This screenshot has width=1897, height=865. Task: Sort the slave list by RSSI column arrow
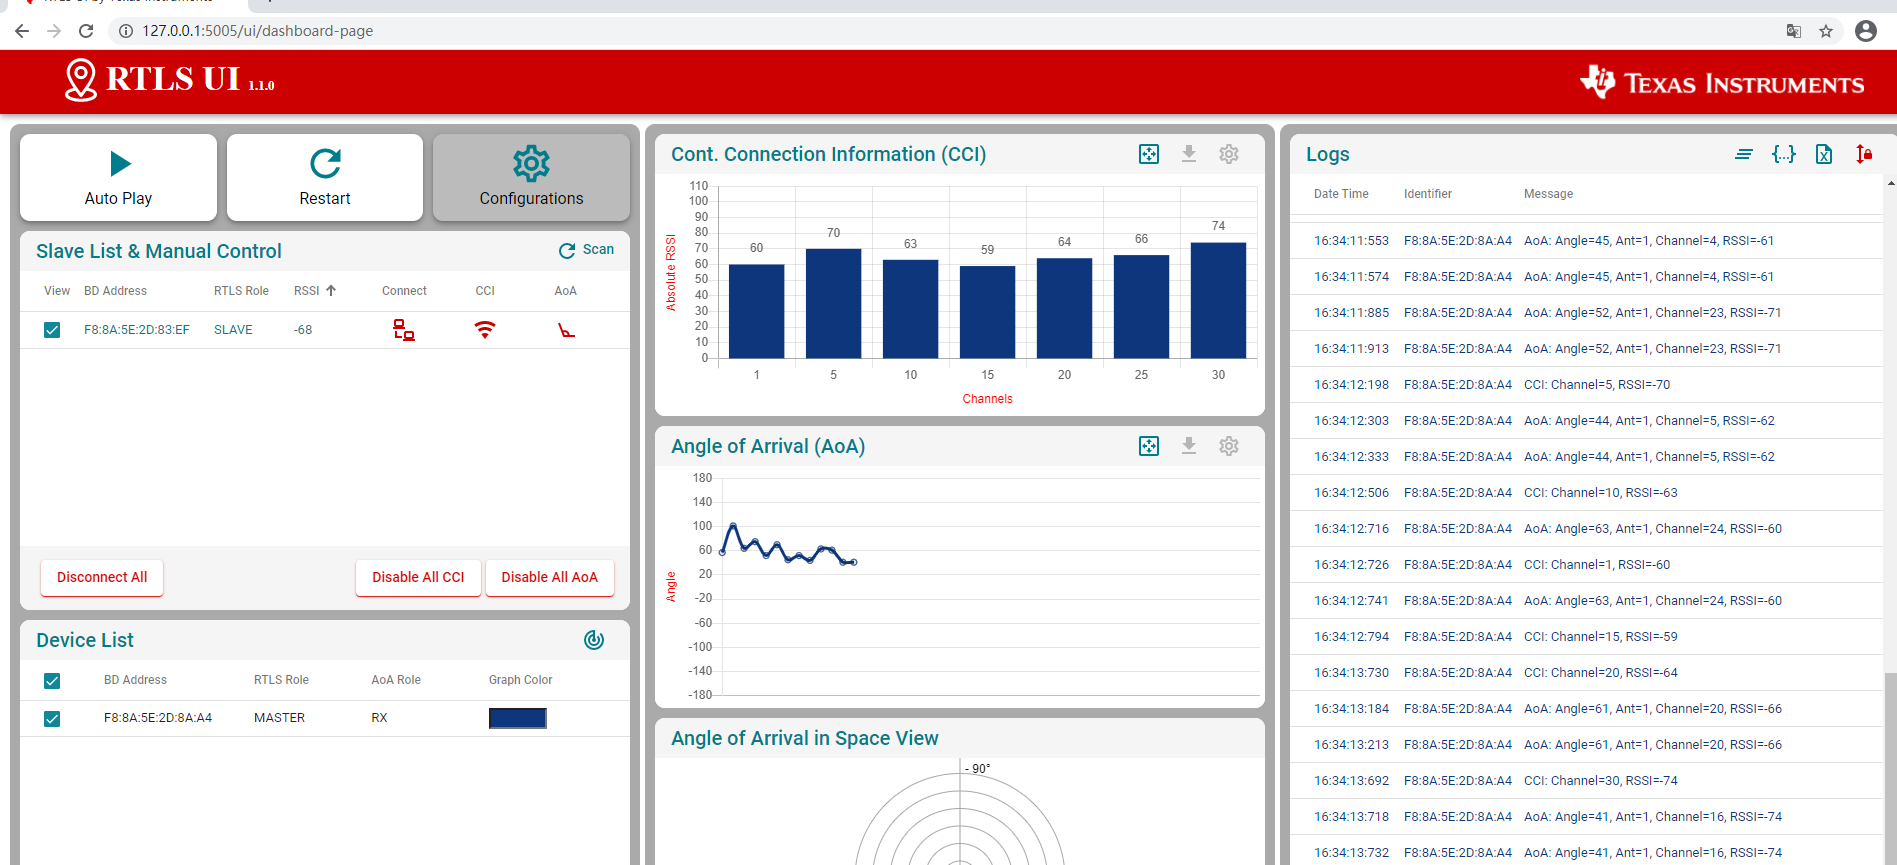[x=331, y=291]
